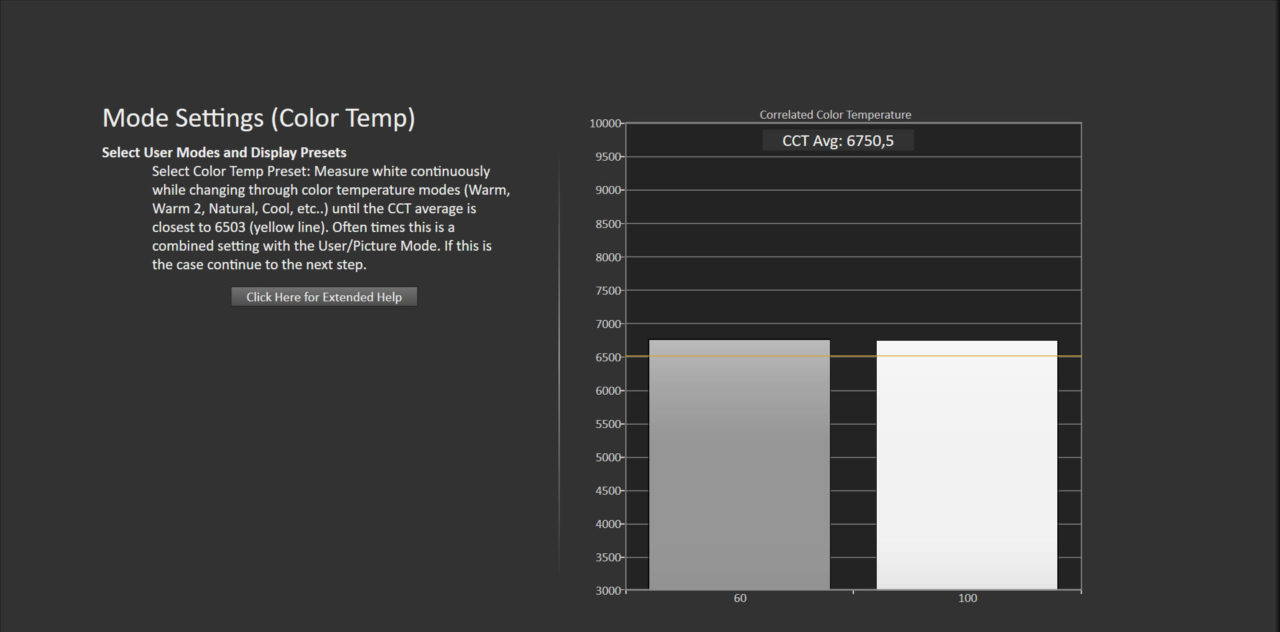
Task: Click the 'Click Here for Extended Help' button
Action: click(324, 297)
